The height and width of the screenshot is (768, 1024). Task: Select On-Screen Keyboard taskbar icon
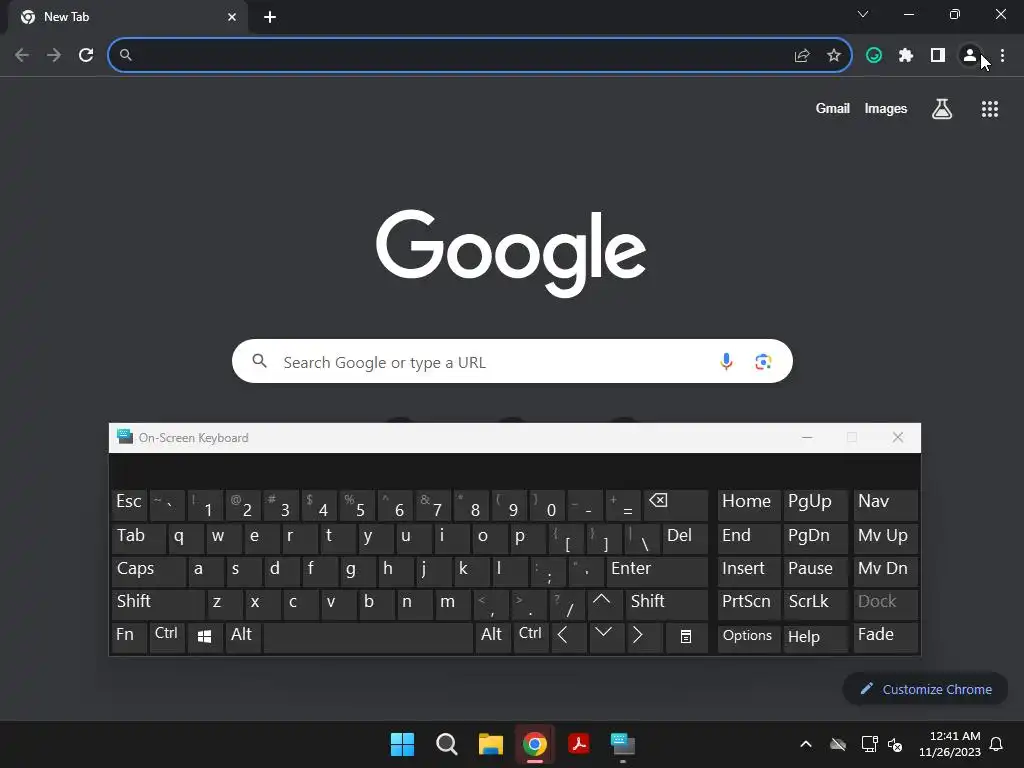623,744
